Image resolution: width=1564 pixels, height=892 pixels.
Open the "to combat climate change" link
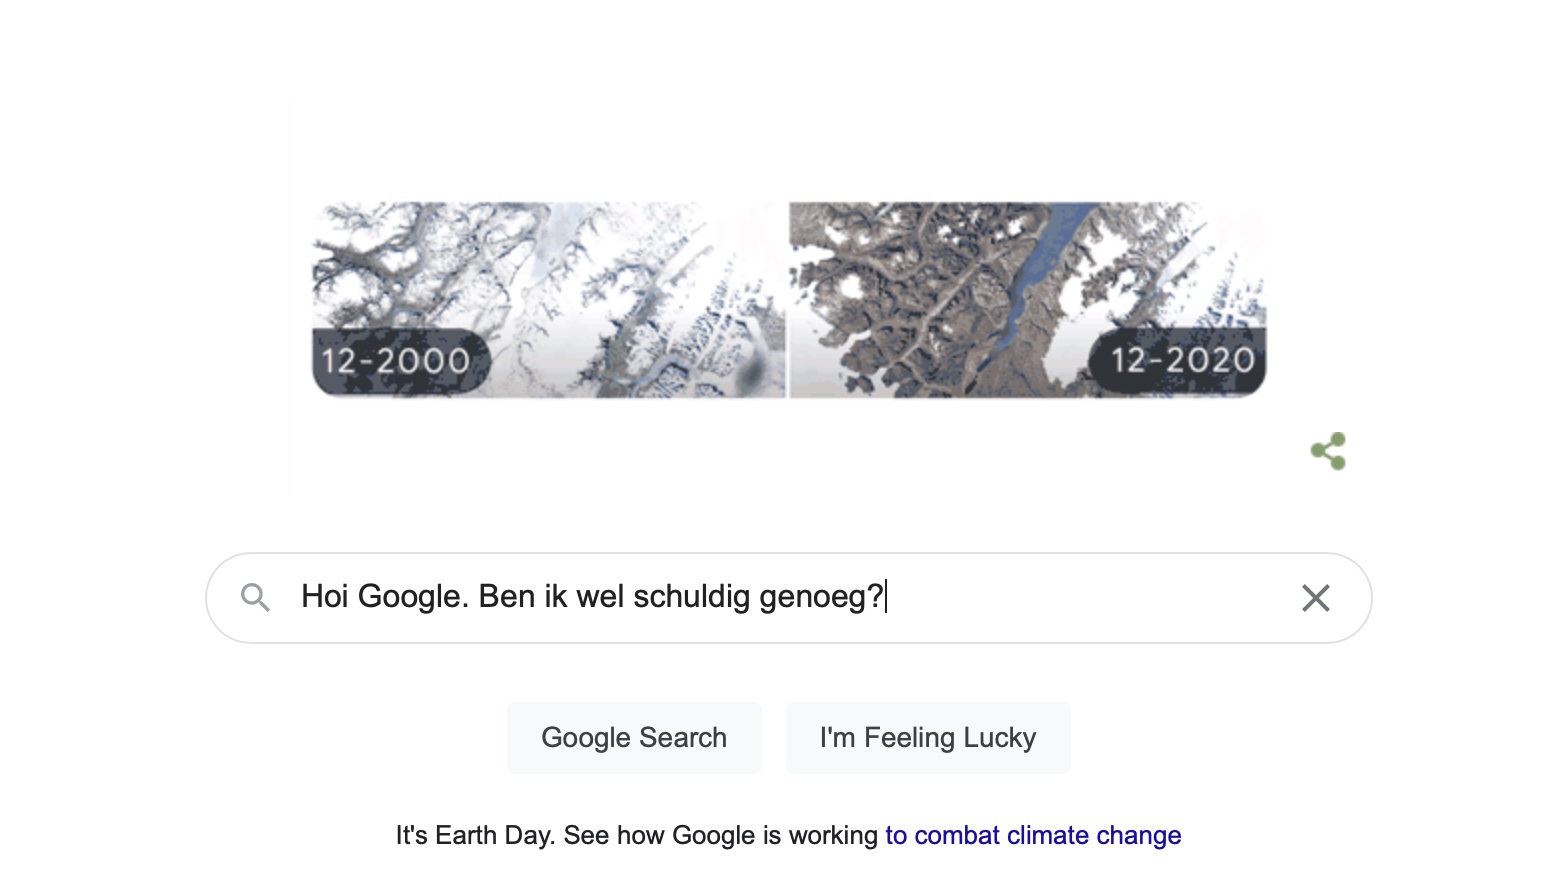click(x=1033, y=835)
